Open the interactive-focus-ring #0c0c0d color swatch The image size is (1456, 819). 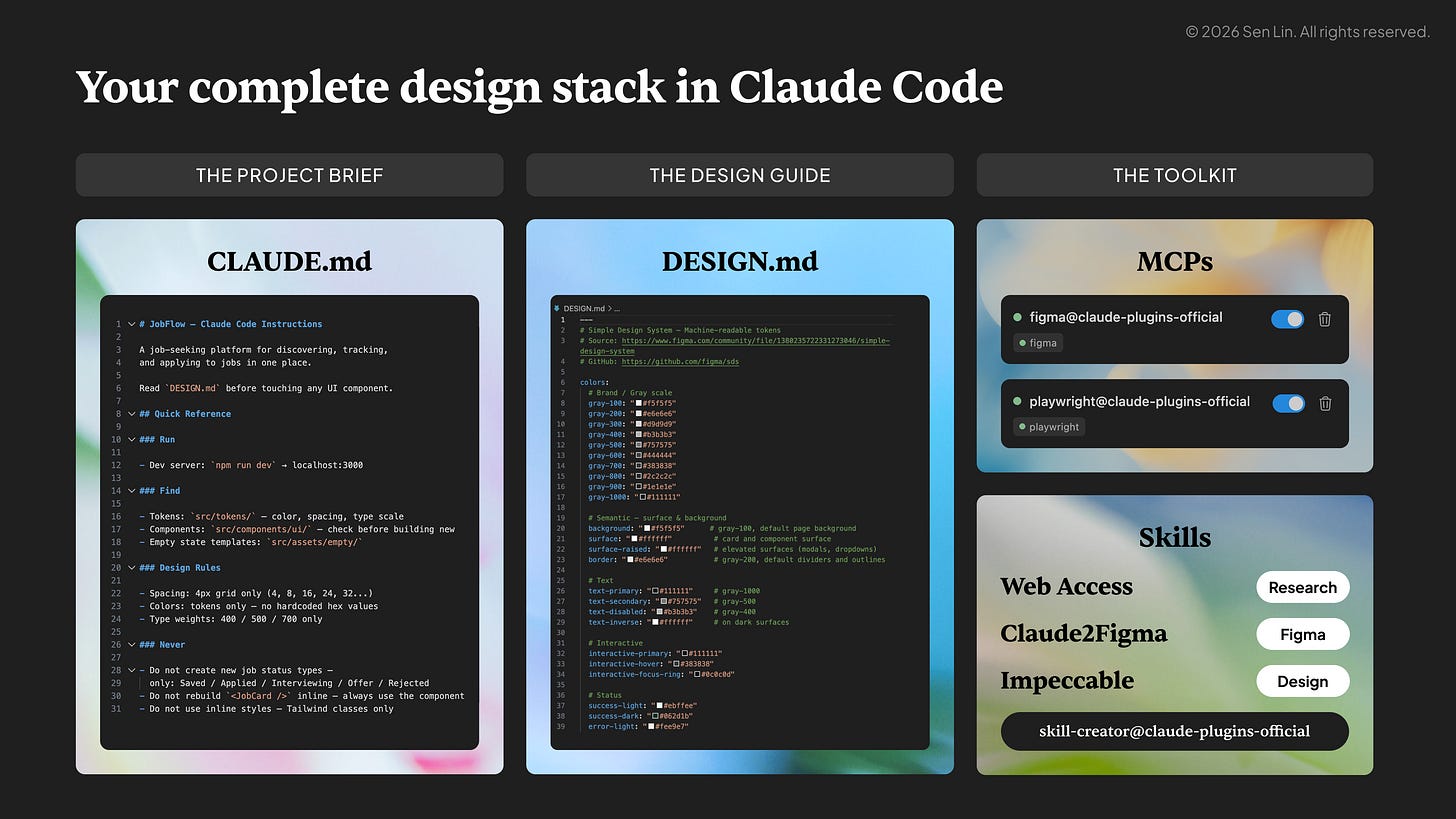tap(698, 674)
